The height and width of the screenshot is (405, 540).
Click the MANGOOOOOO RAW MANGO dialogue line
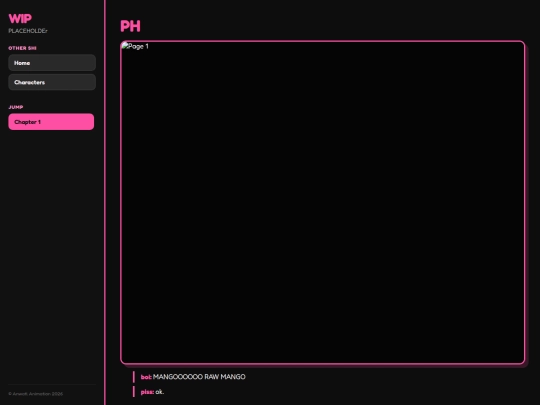193,377
